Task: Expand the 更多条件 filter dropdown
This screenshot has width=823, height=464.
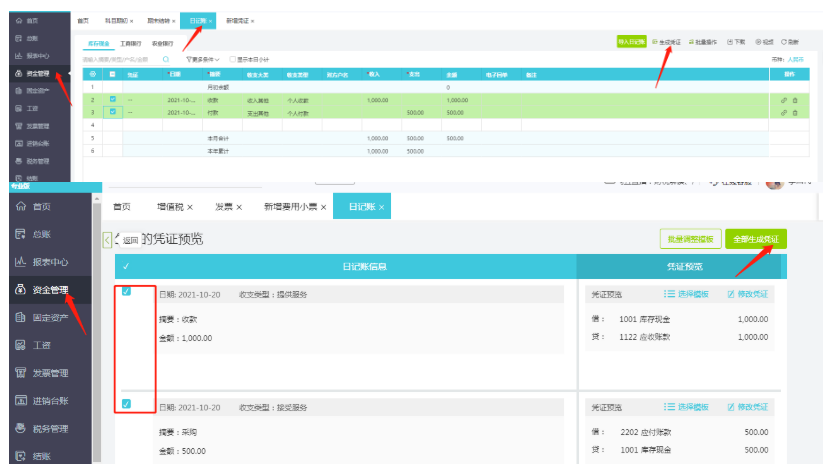Action: pos(204,60)
